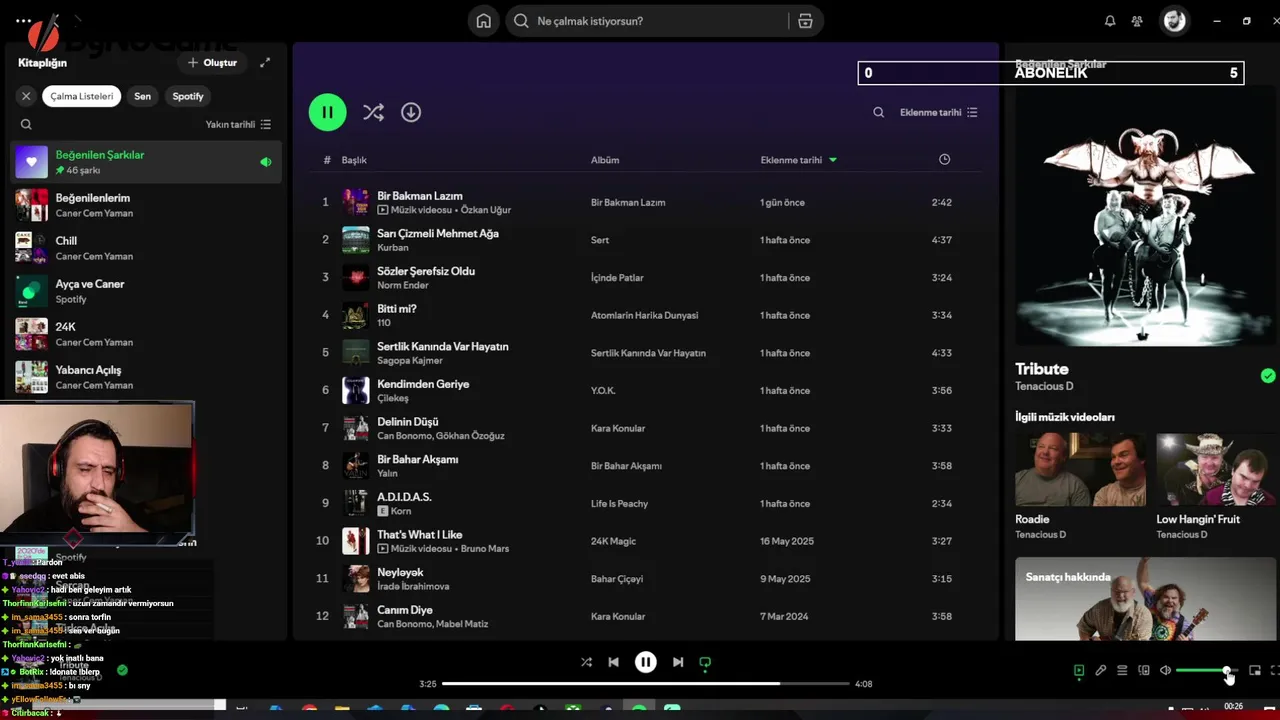This screenshot has width=1280, height=720.
Task: Open the Yakın tarihli sort dropdown
Action: [238, 124]
